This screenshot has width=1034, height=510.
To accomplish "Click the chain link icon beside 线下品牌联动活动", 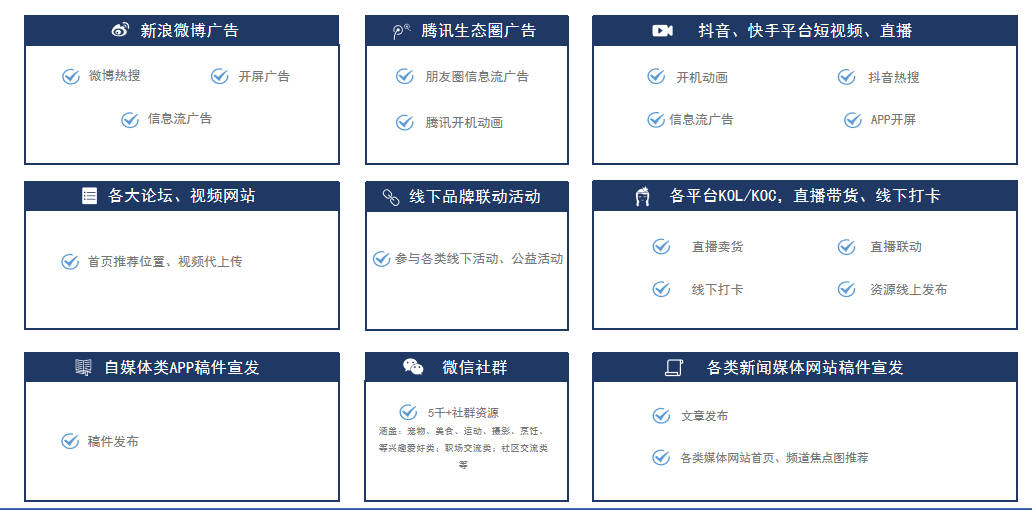I will [391, 197].
